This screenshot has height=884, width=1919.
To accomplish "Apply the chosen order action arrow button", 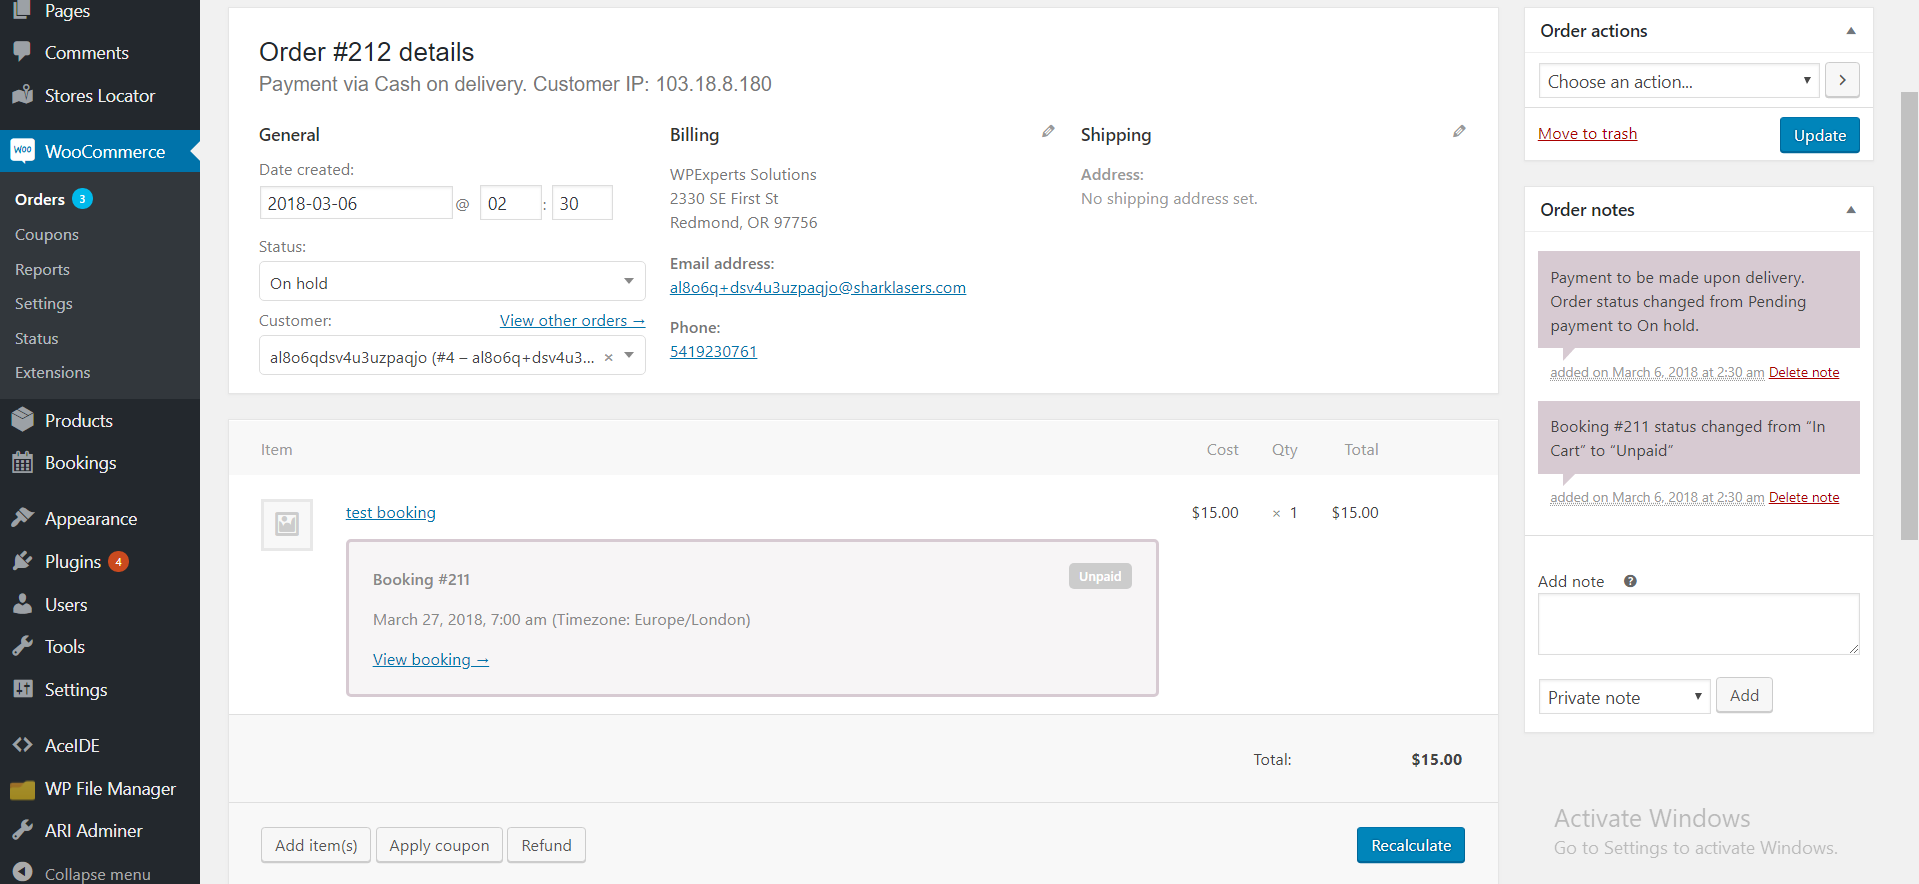I will click(x=1842, y=80).
